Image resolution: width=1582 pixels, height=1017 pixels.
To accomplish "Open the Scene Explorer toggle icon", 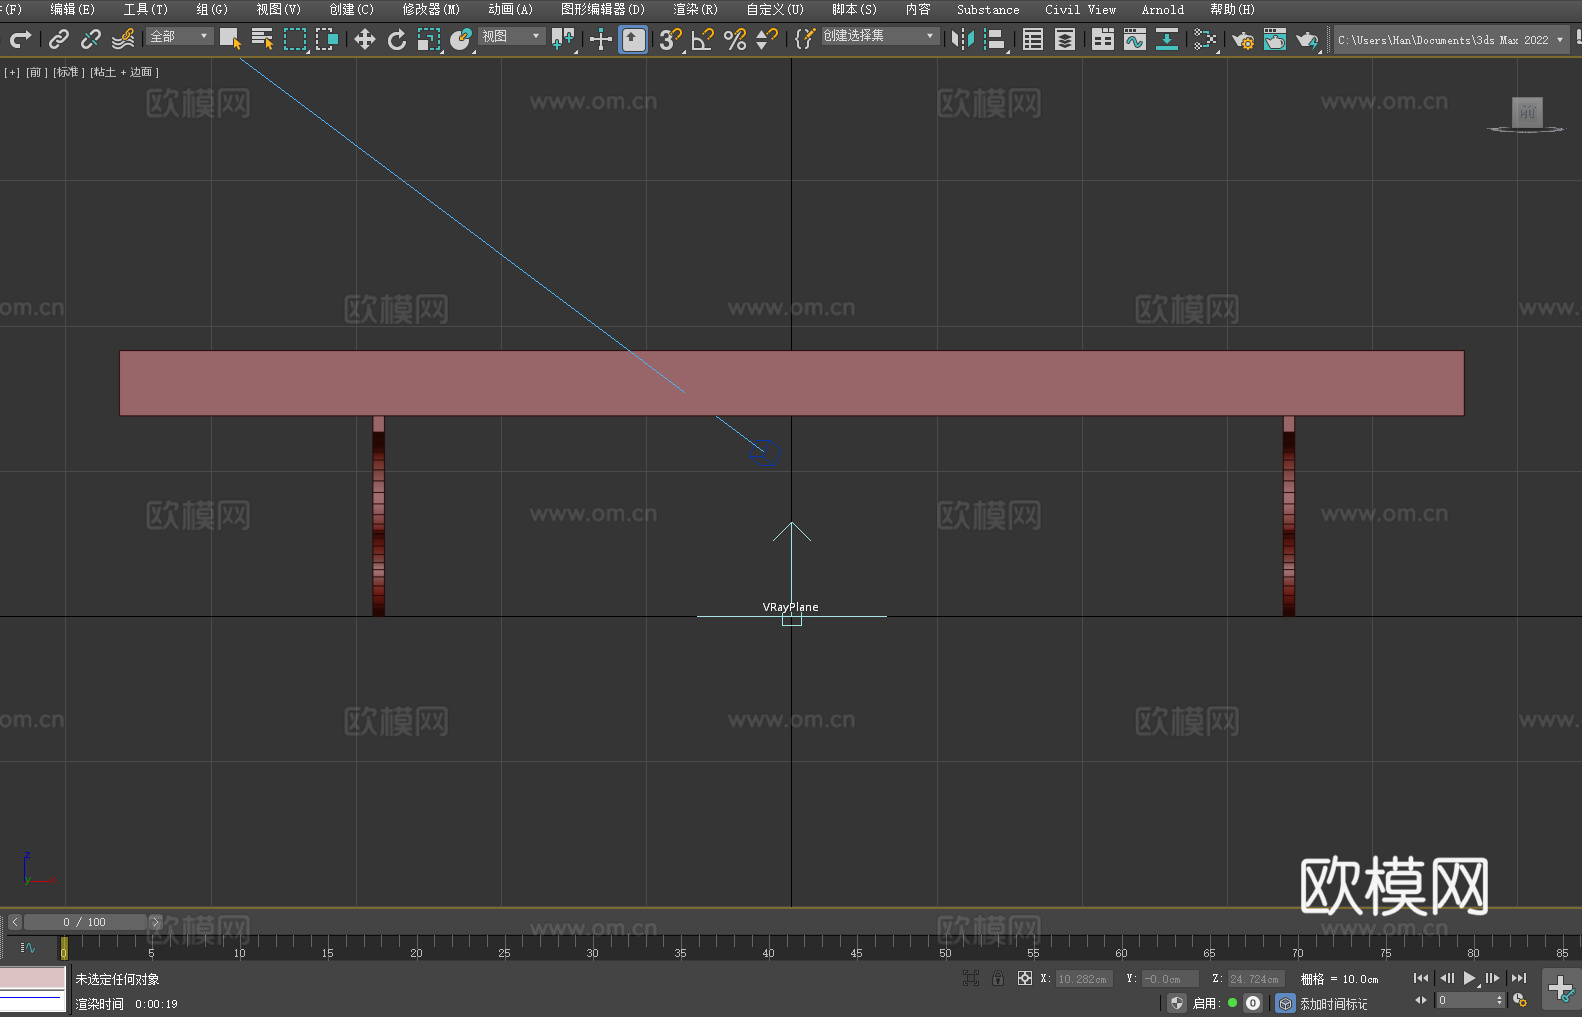I will [x=1033, y=39].
